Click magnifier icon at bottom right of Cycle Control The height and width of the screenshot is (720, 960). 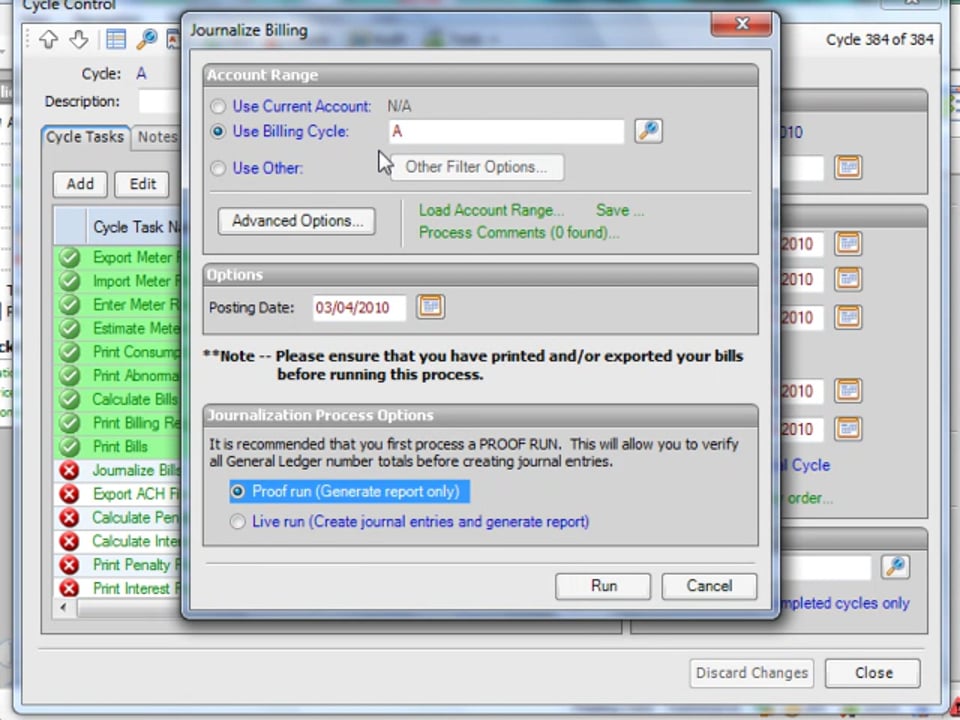(x=895, y=567)
